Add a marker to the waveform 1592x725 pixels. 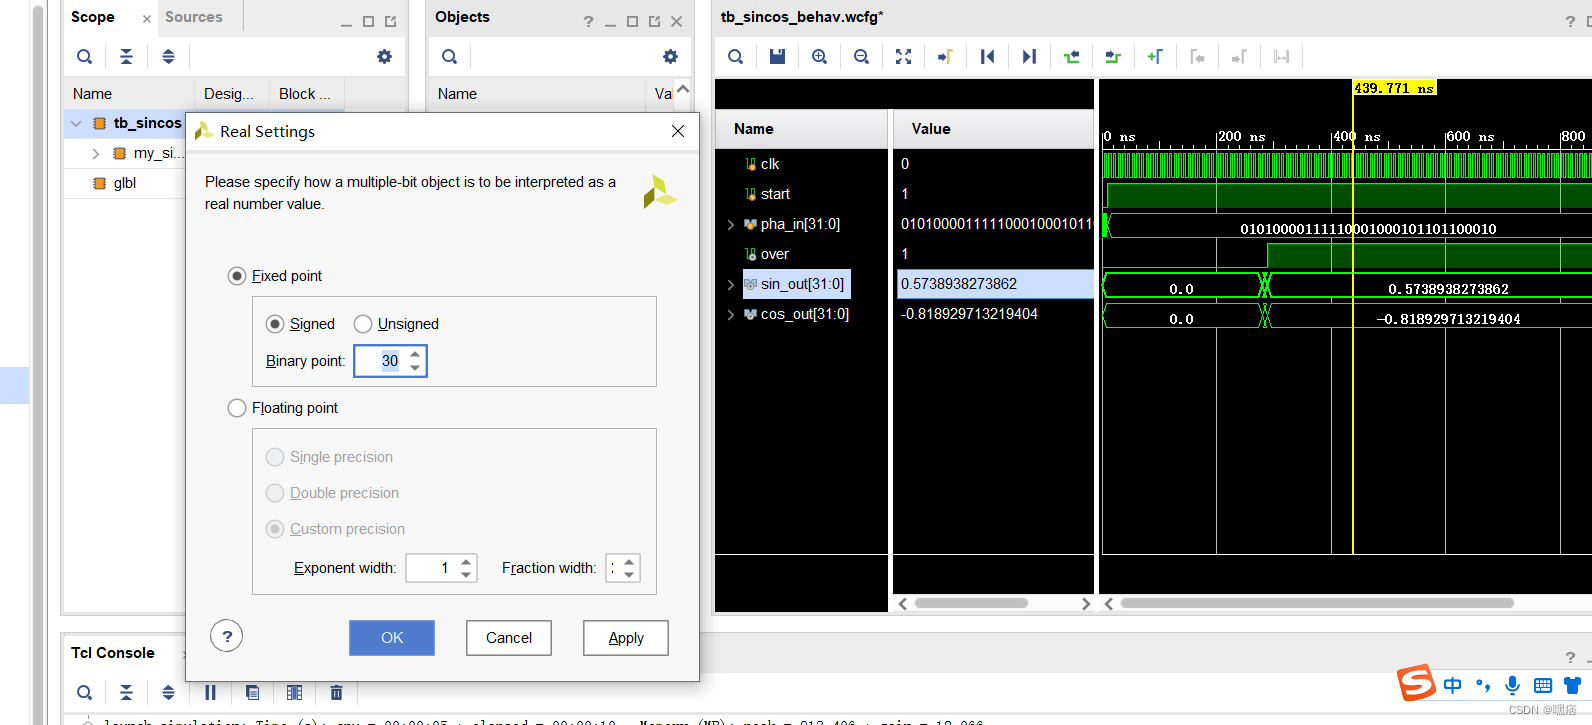coord(1155,57)
